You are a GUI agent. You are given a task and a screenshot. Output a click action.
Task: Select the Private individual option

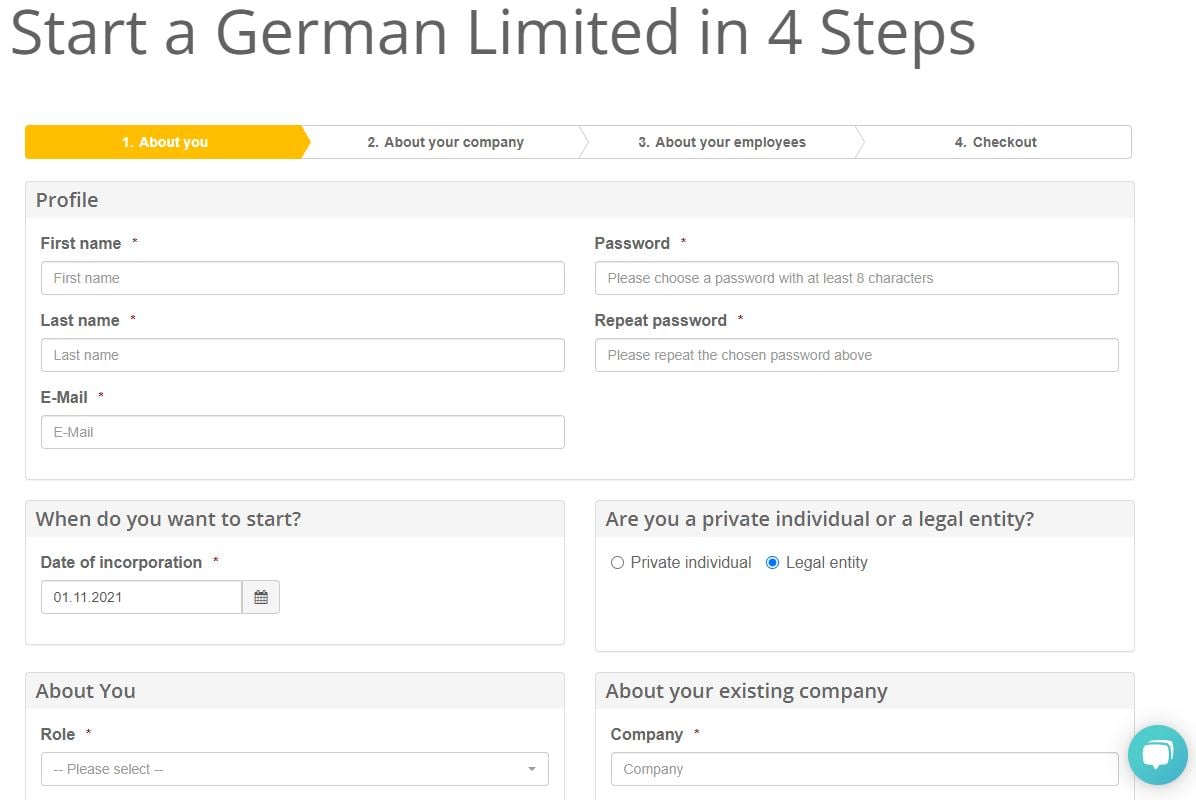coord(617,563)
